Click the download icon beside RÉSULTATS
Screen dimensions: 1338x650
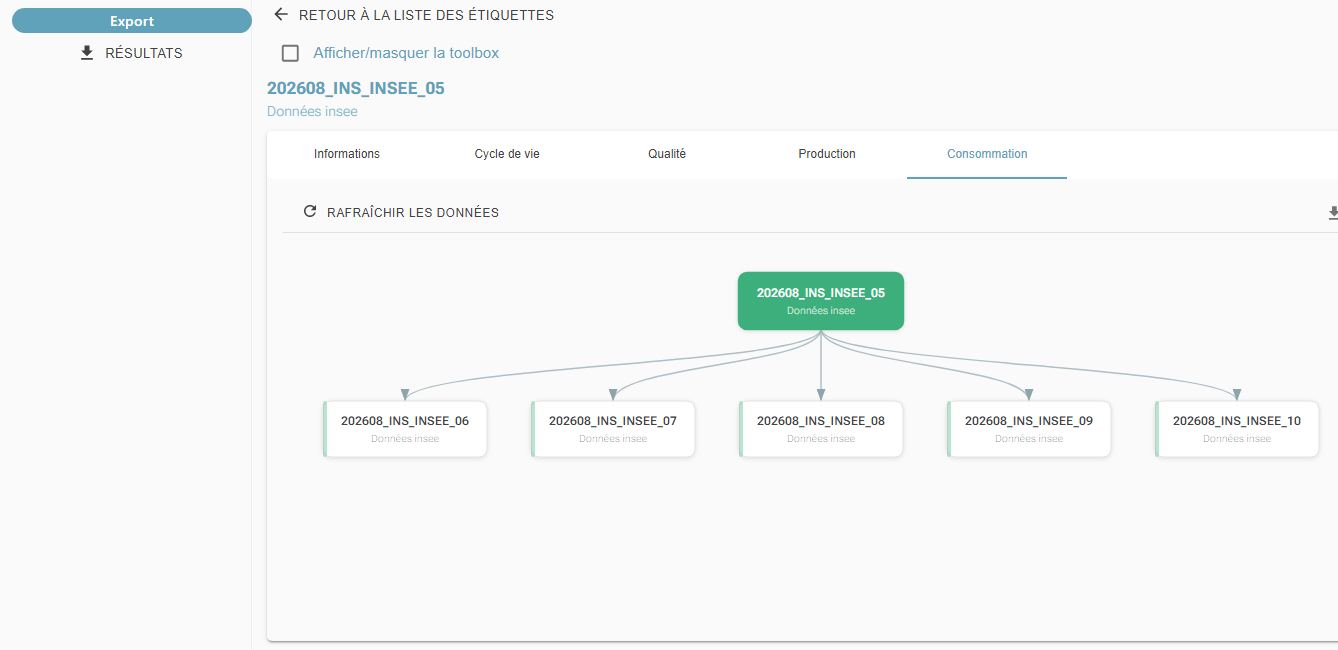(87, 53)
